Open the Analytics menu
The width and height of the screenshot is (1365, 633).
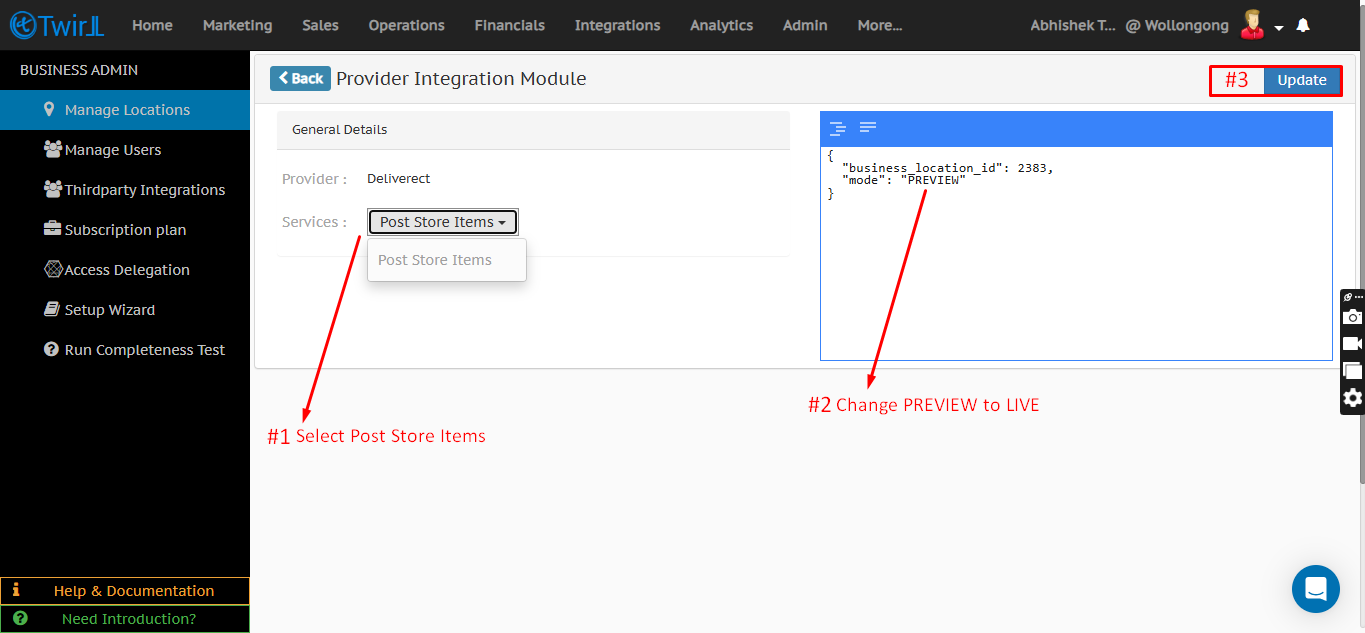click(721, 25)
